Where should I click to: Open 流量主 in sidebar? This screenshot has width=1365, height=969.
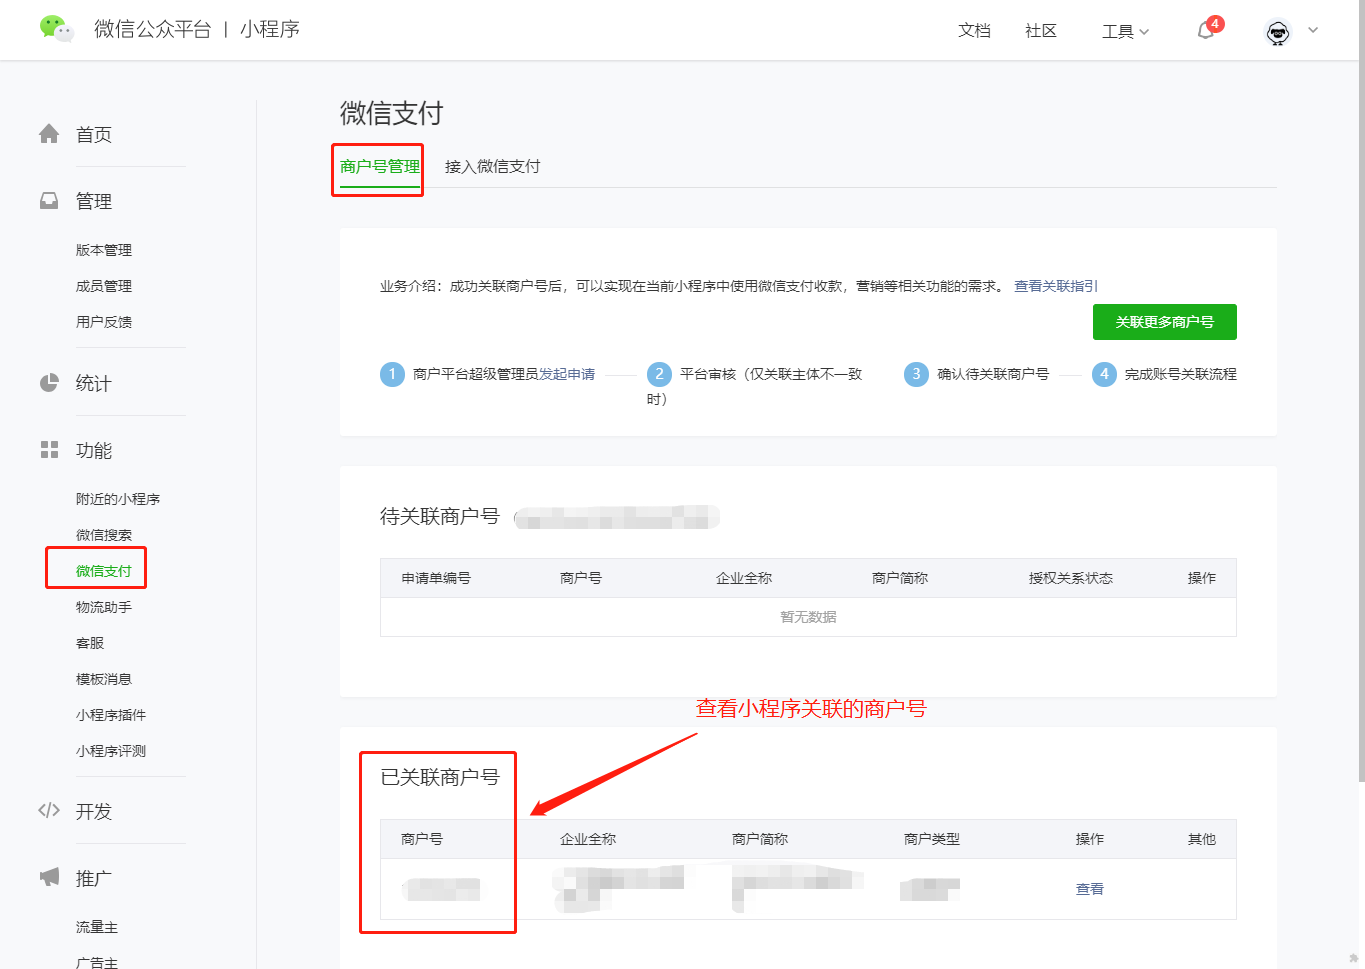[x=97, y=927]
